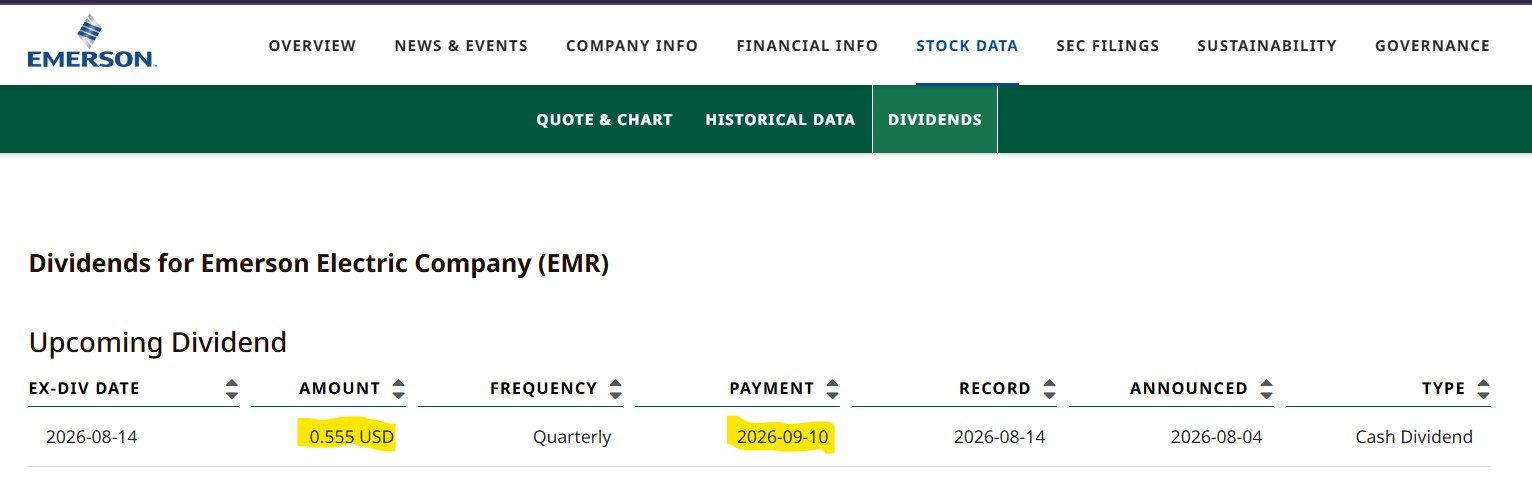Select the 0.555 USD amount cell

click(x=352, y=437)
